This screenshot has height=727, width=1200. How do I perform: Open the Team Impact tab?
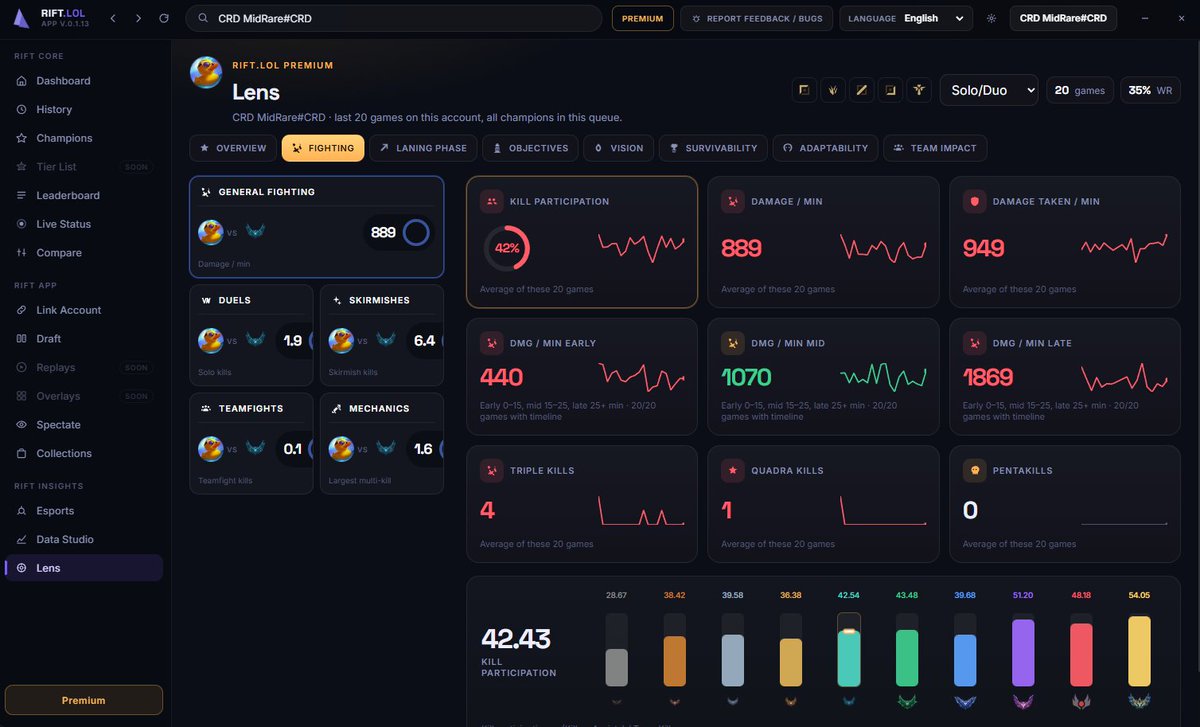(x=935, y=148)
